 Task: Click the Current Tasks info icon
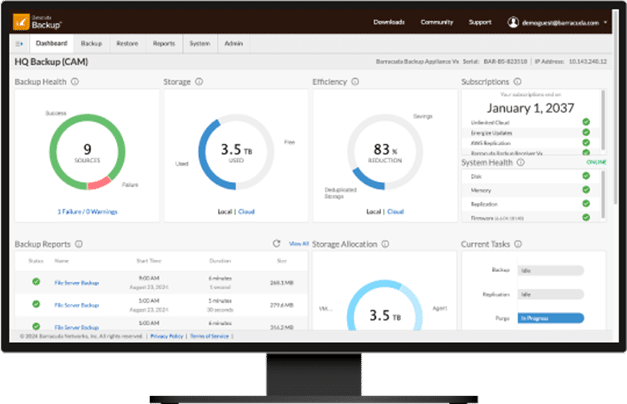(x=518, y=243)
